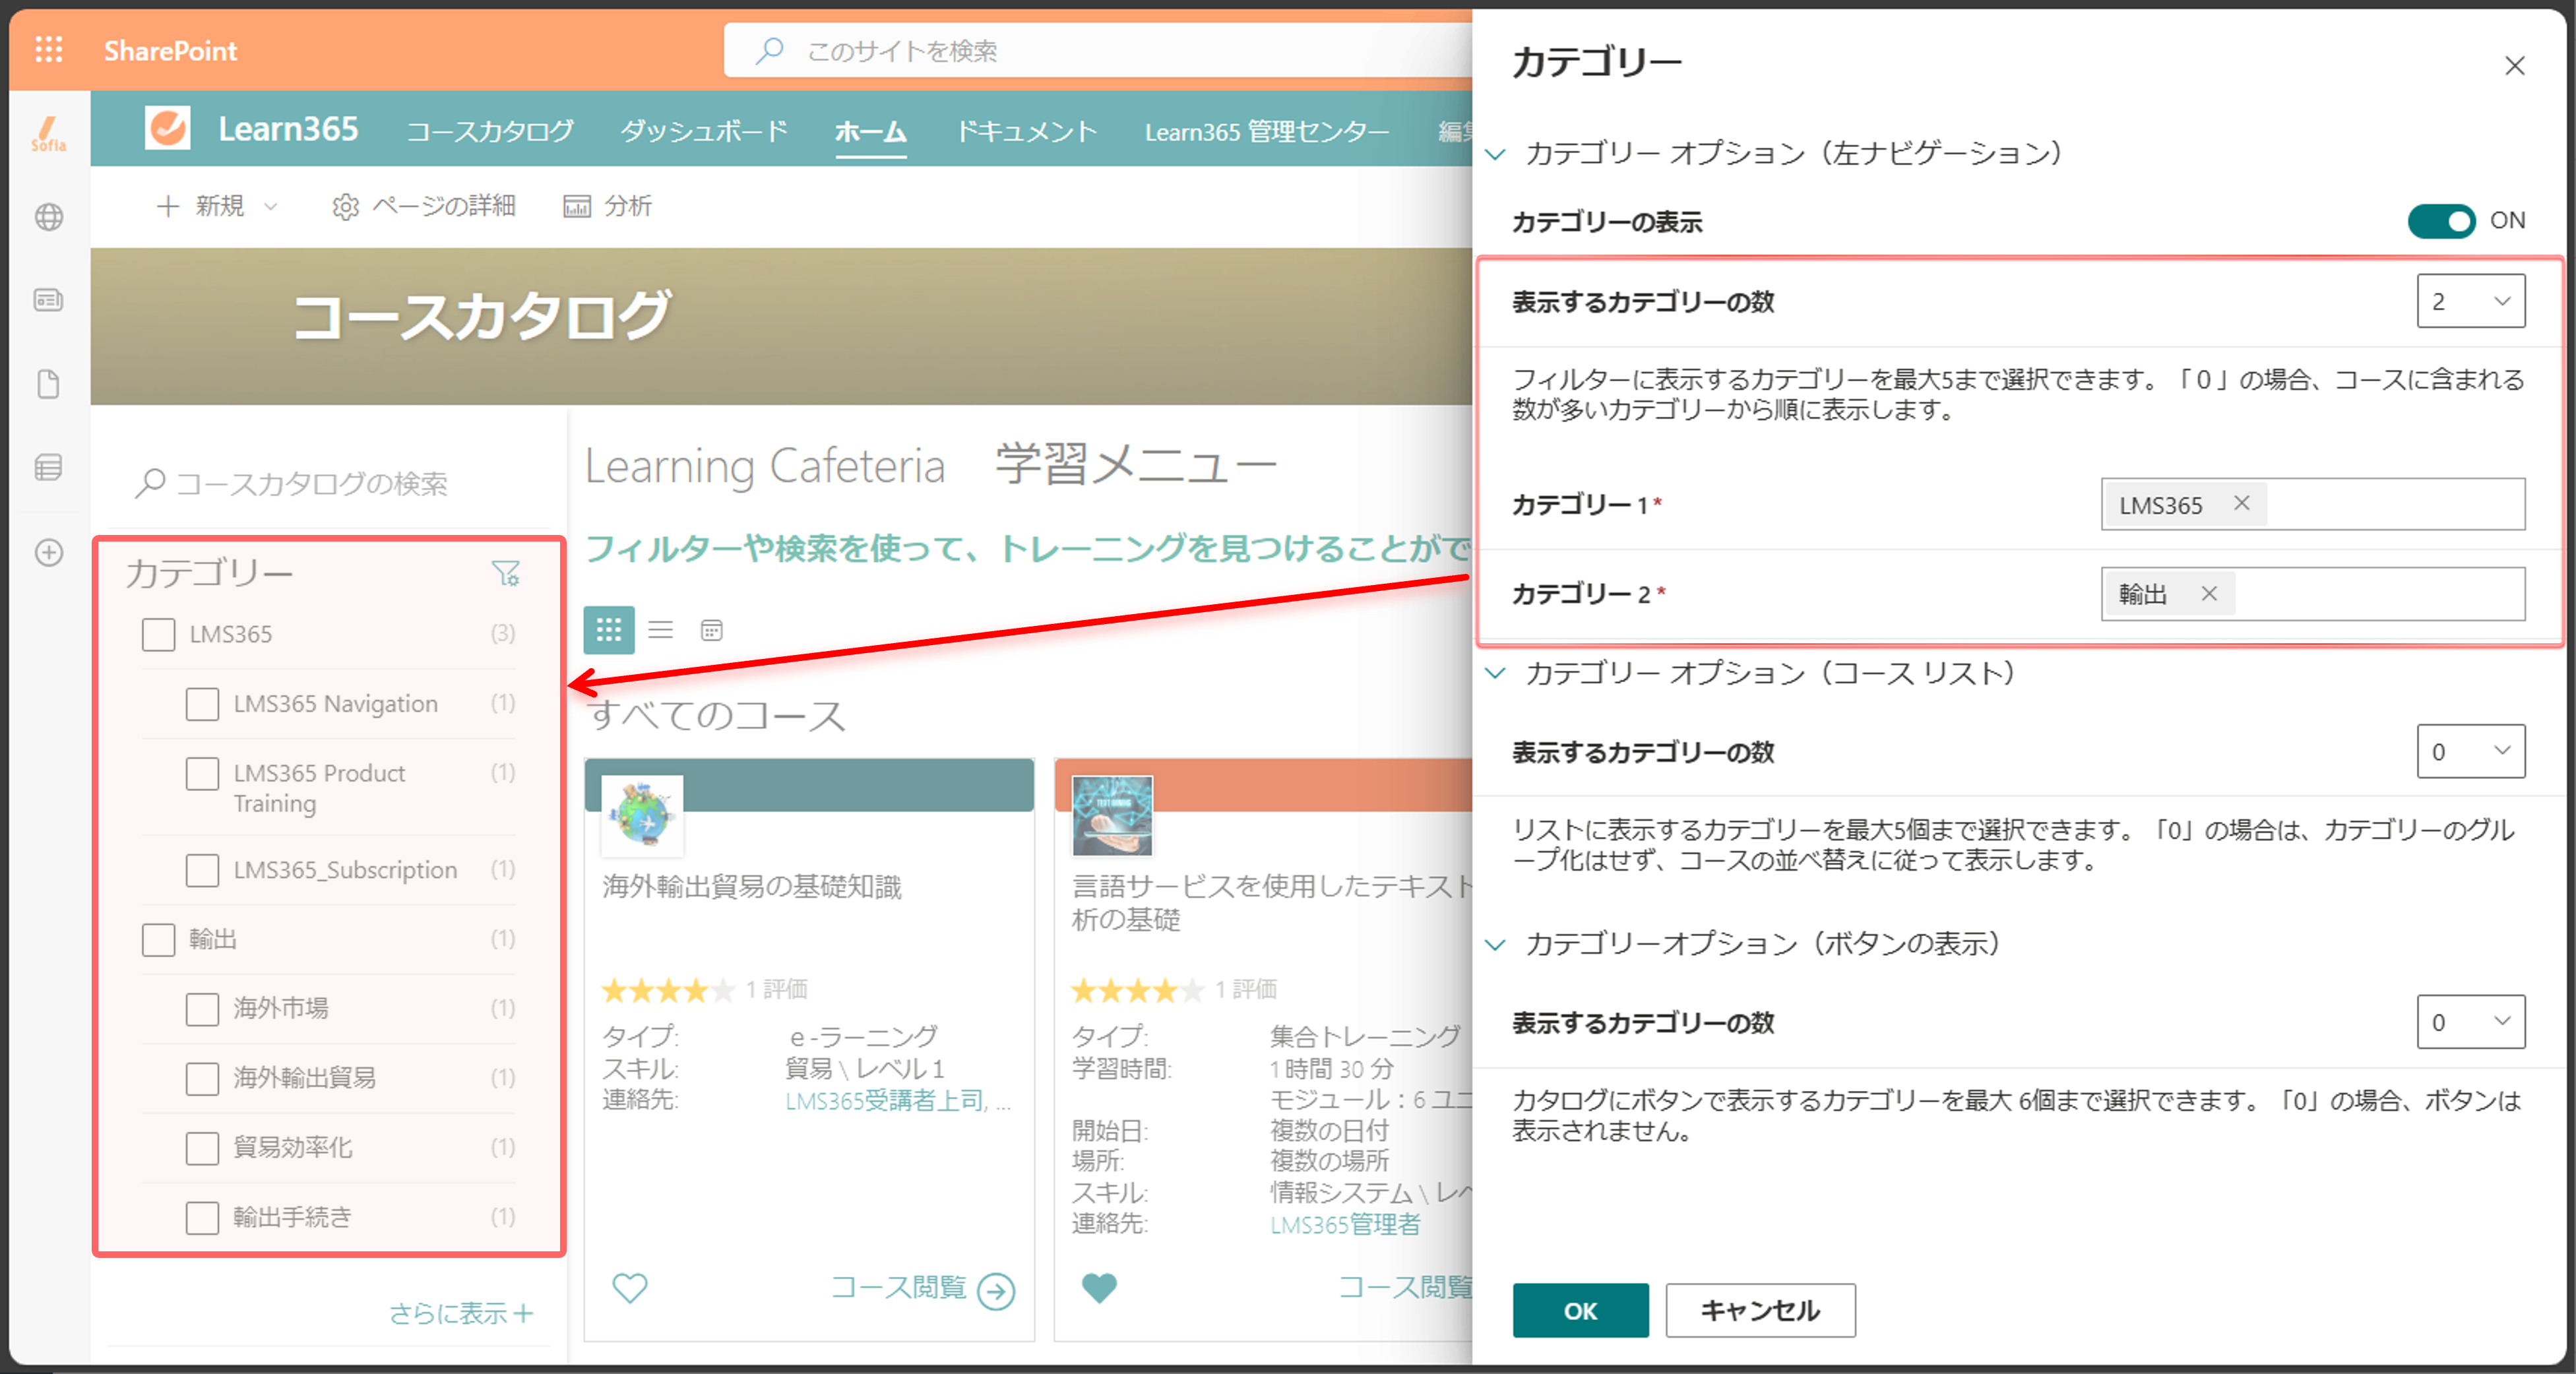Check the 輸出 category checkbox

point(158,939)
